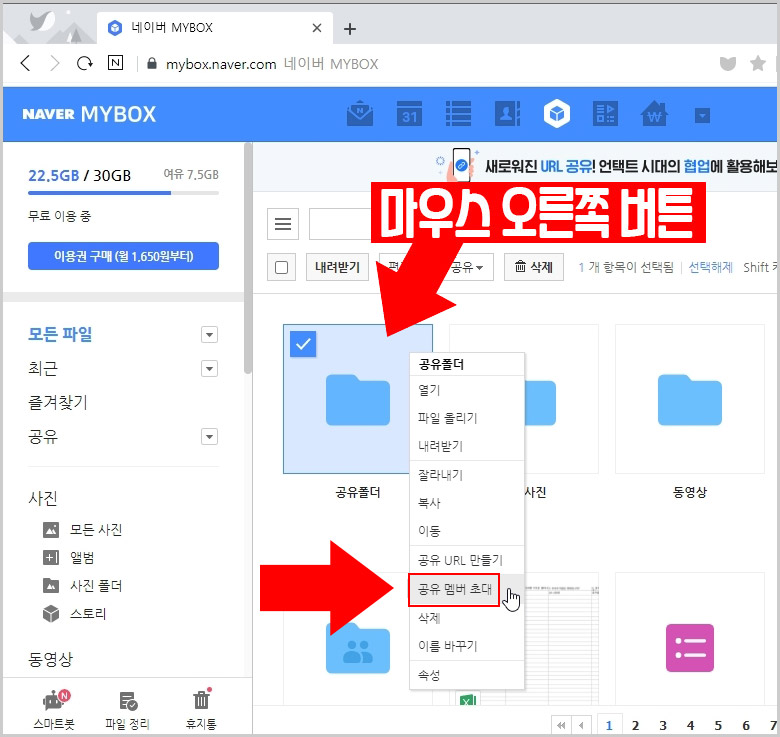Go to page 2
Image resolution: width=780 pixels, height=737 pixels.
point(635,726)
